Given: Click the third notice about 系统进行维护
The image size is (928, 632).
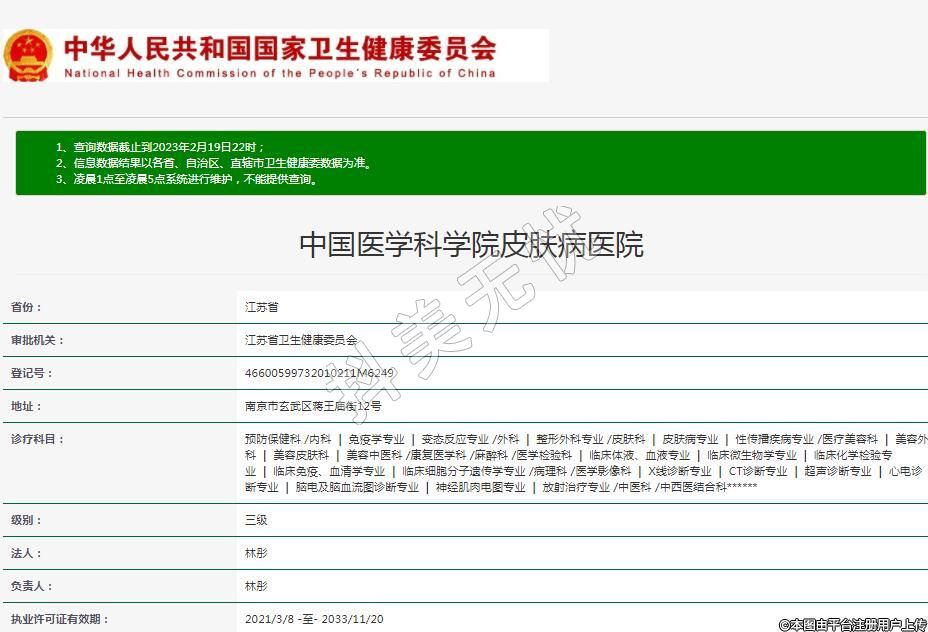Looking at the screenshot, I should pos(187,180).
